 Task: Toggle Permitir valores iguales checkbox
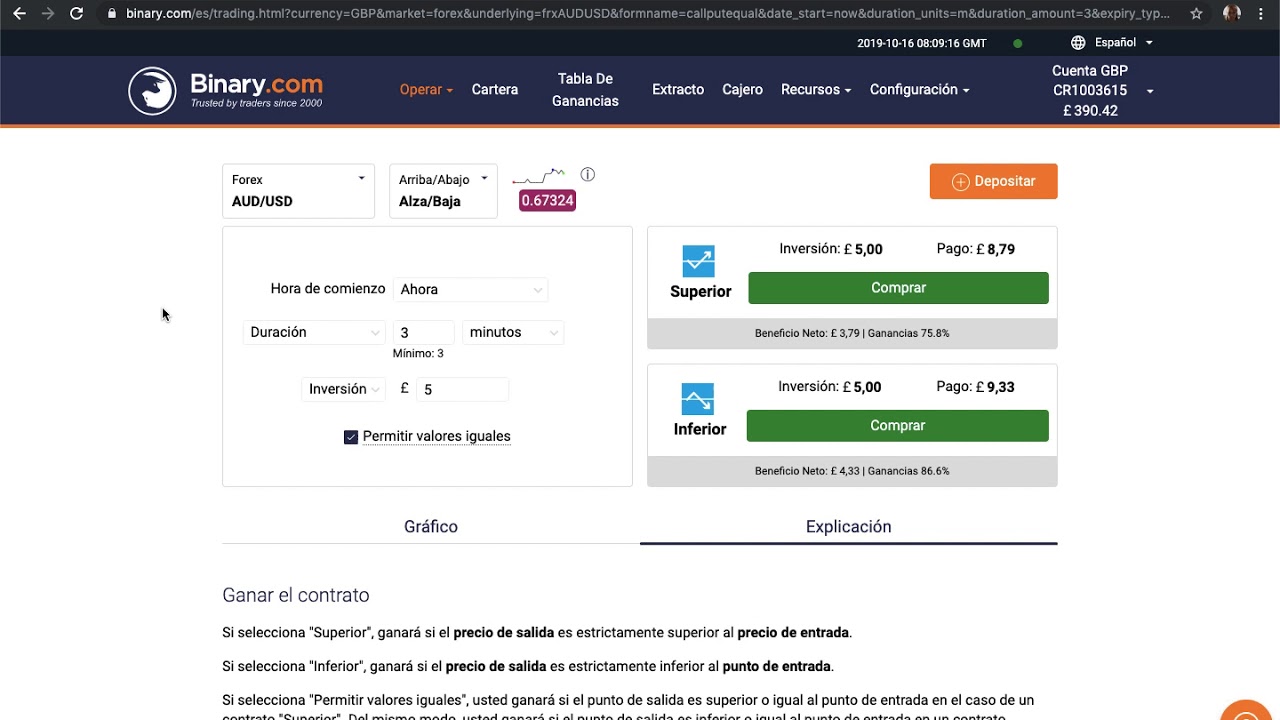click(x=351, y=437)
